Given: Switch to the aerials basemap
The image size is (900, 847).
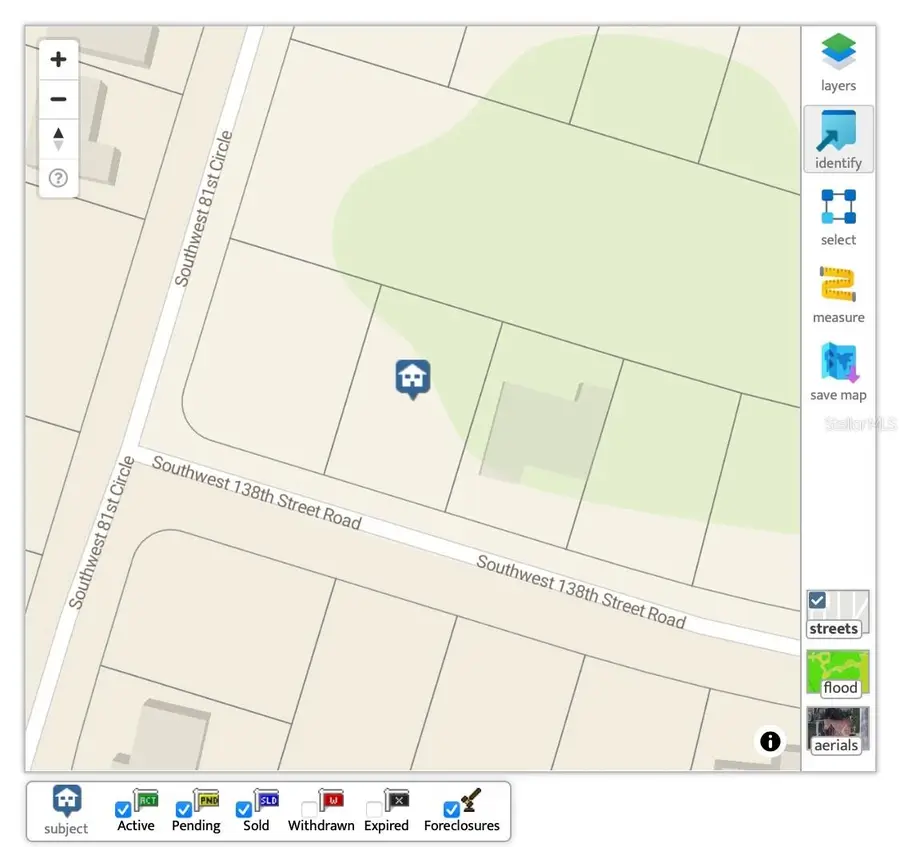Looking at the screenshot, I should pos(838,729).
